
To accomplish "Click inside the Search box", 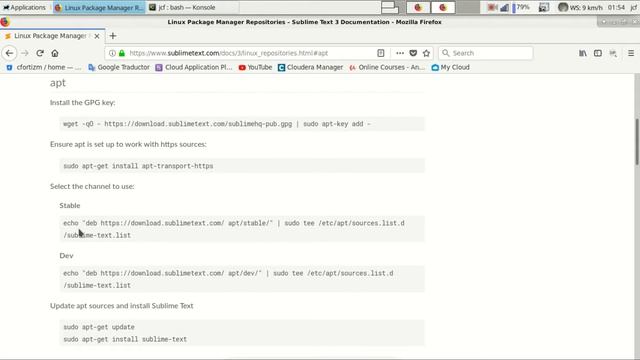I will pyautogui.click(x=486, y=53).
